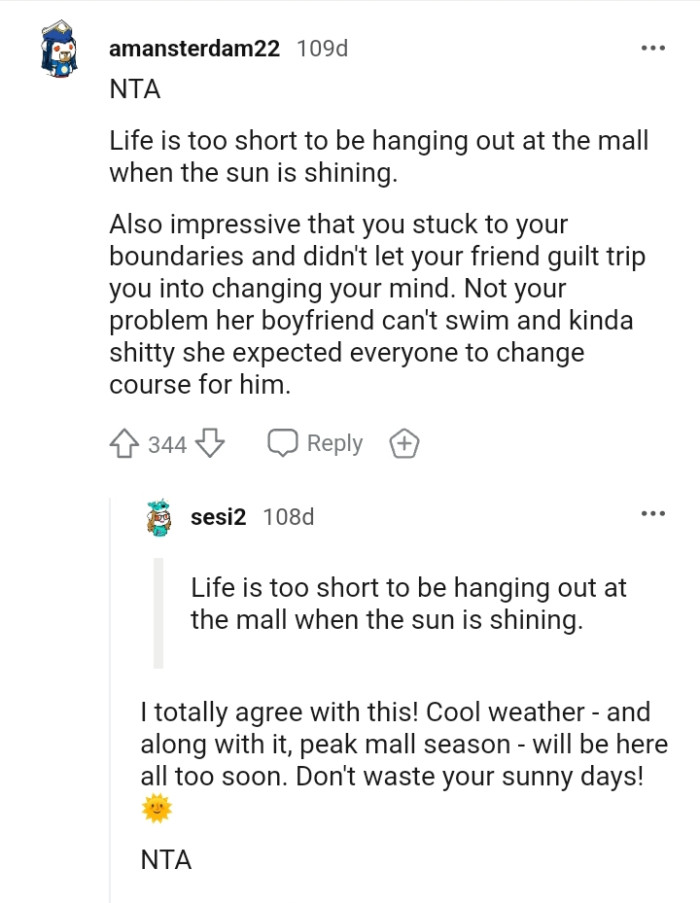The image size is (700, 903).
Task: Click the NTA line ending sesi2's reply
Action: 167,859
